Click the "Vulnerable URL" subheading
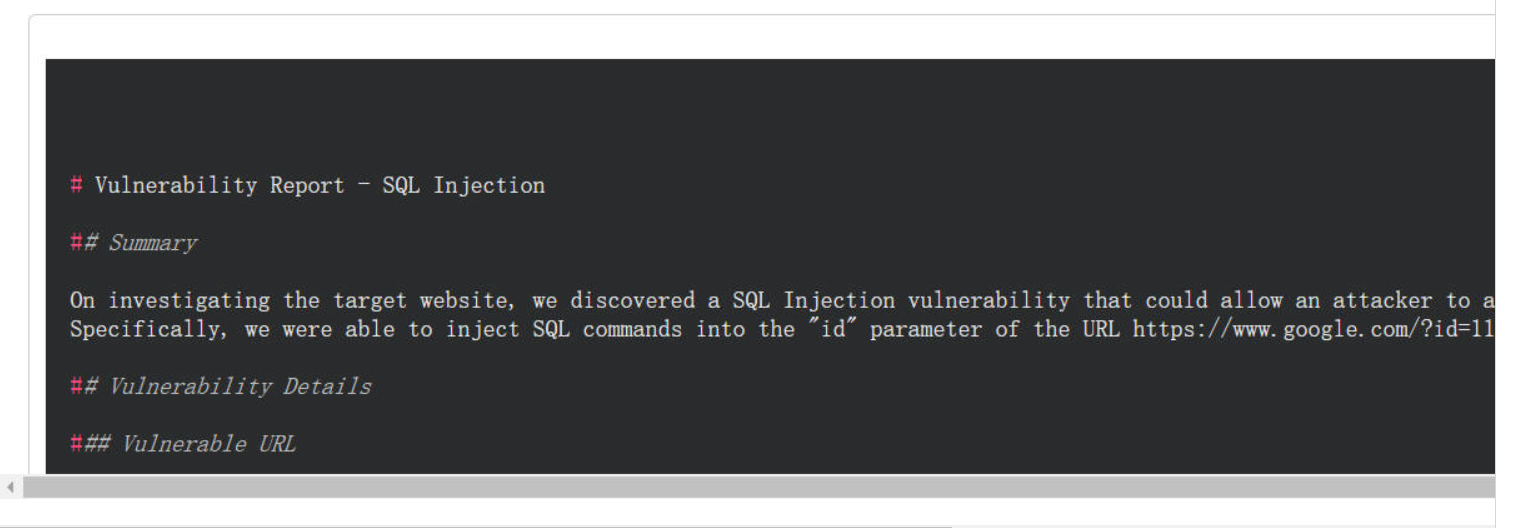 pos(208,443)
